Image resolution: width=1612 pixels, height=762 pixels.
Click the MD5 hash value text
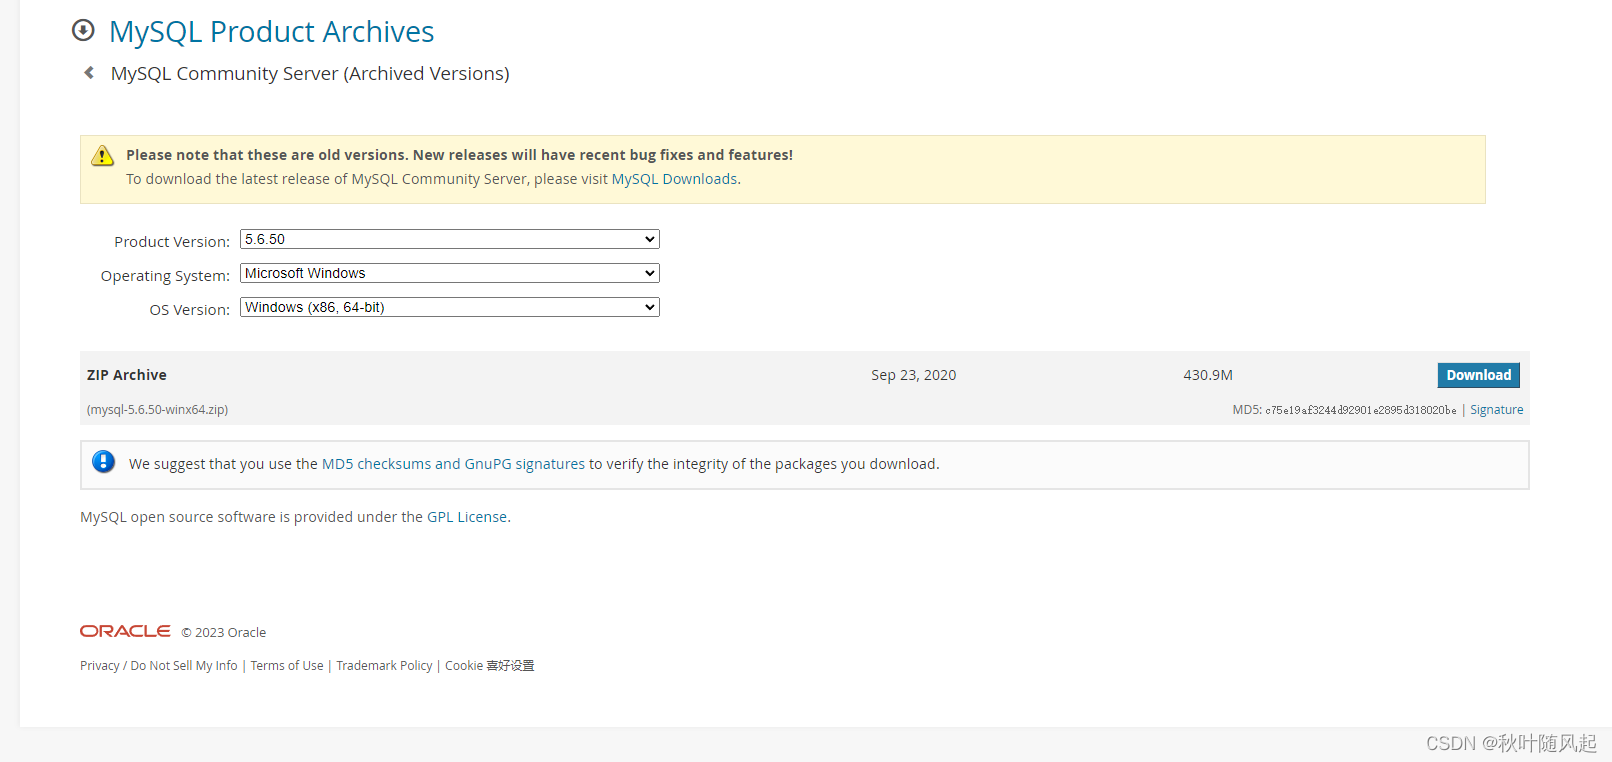pyautogui.click(x=1361, y=410)
